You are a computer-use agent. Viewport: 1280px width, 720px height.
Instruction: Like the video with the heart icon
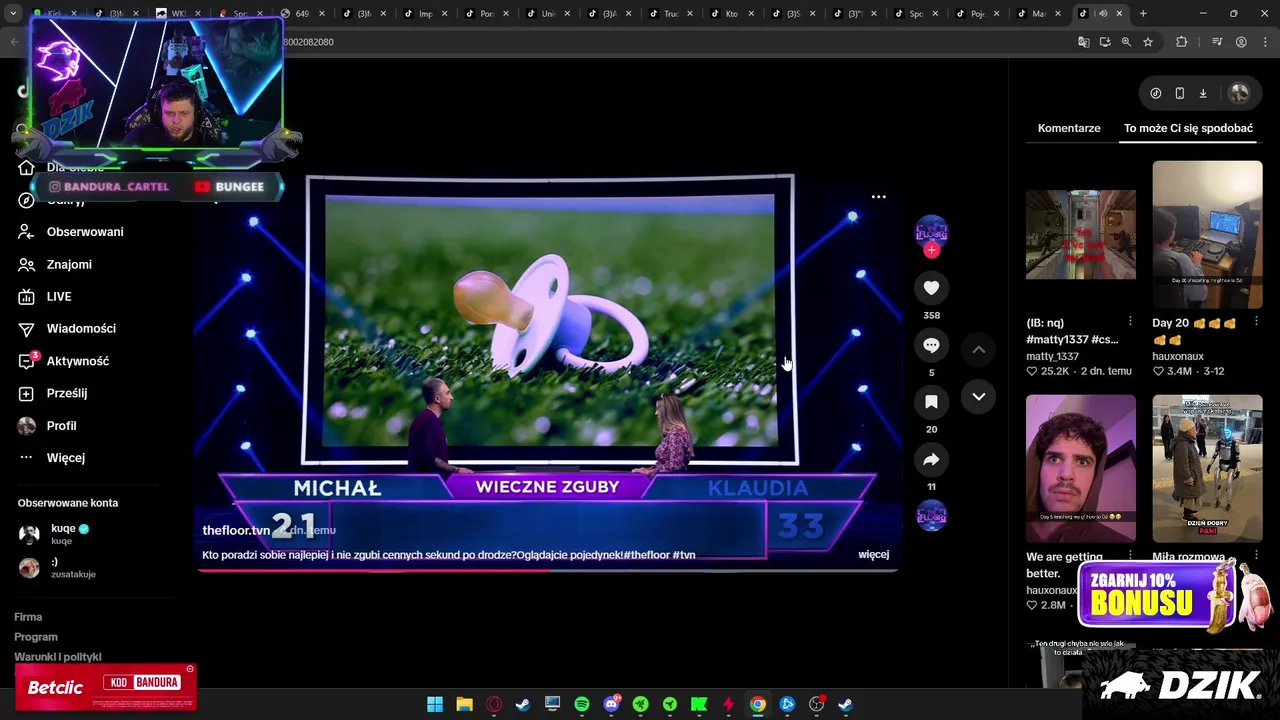931,288
